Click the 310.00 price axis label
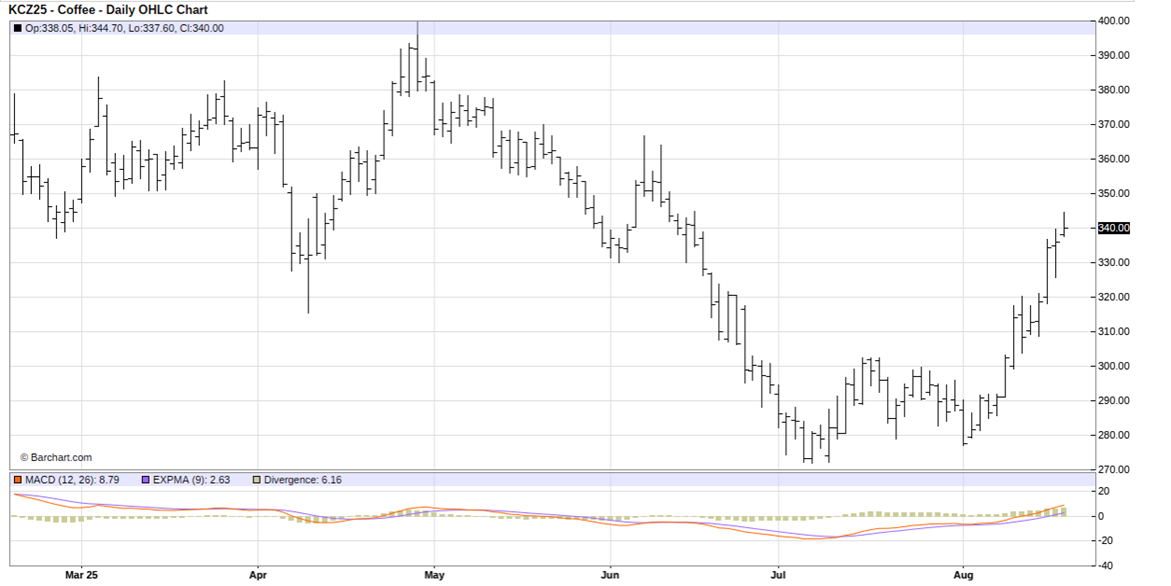Image resolution: width=1171 pixels, height=586 pixels. [1113, 331]
